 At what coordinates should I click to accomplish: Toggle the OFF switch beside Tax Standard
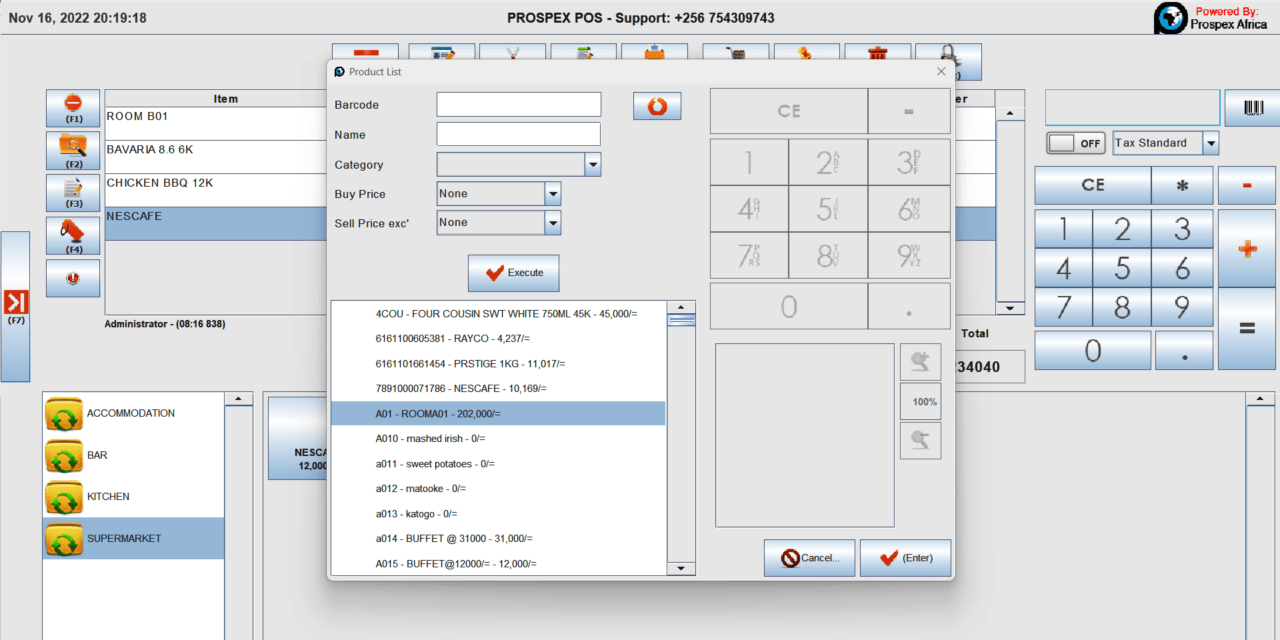coord(1076,143)
